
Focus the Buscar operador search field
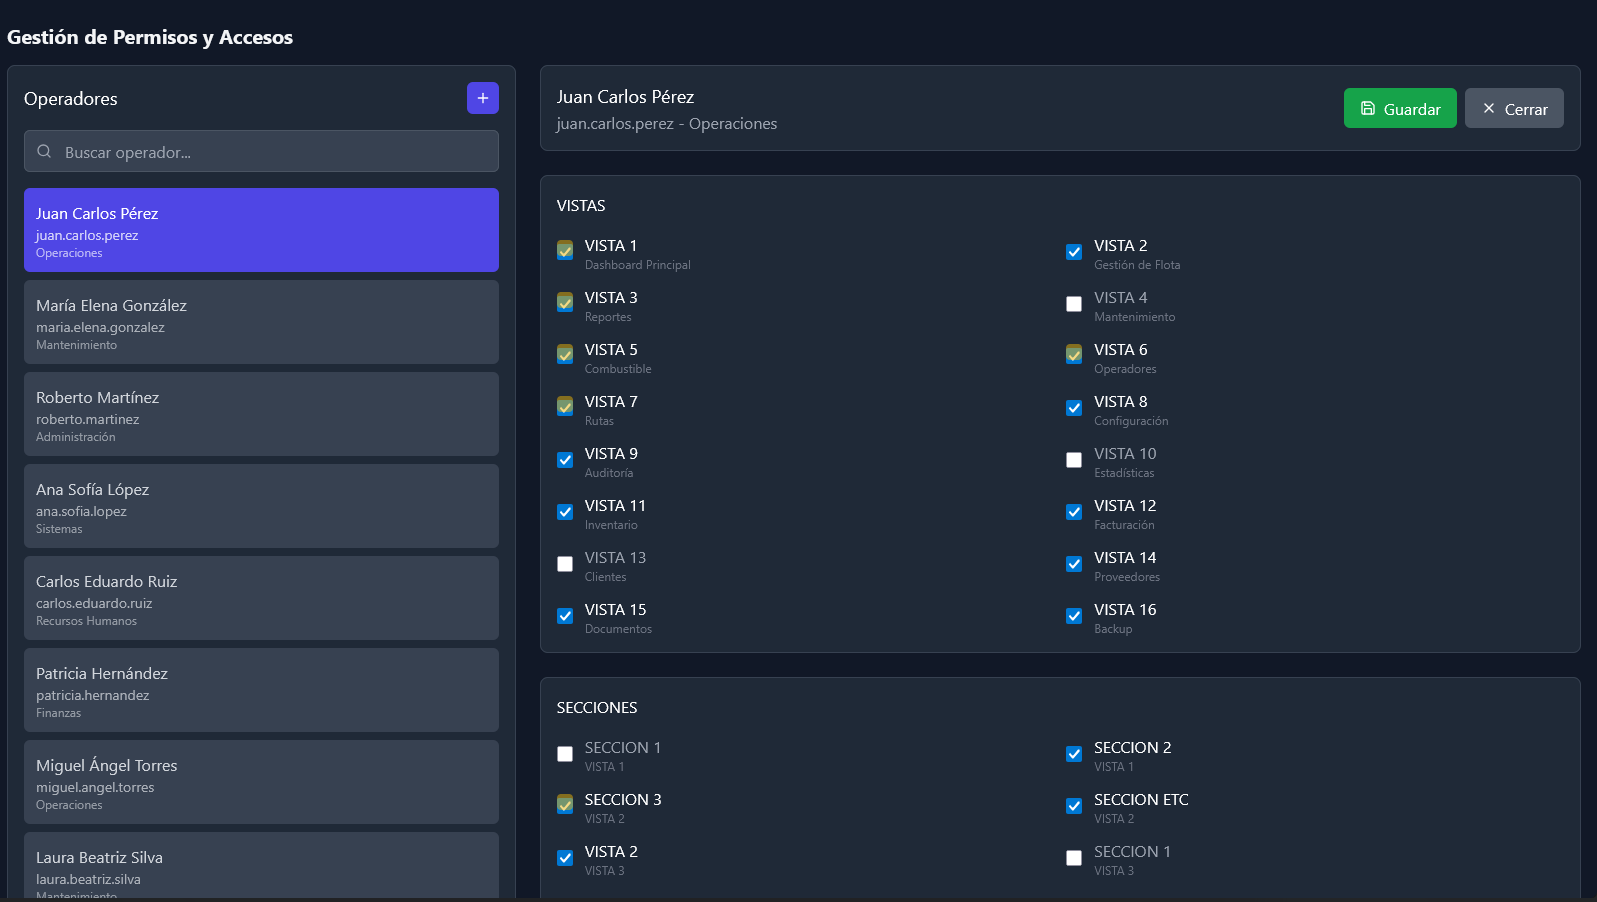coord(261,152)
